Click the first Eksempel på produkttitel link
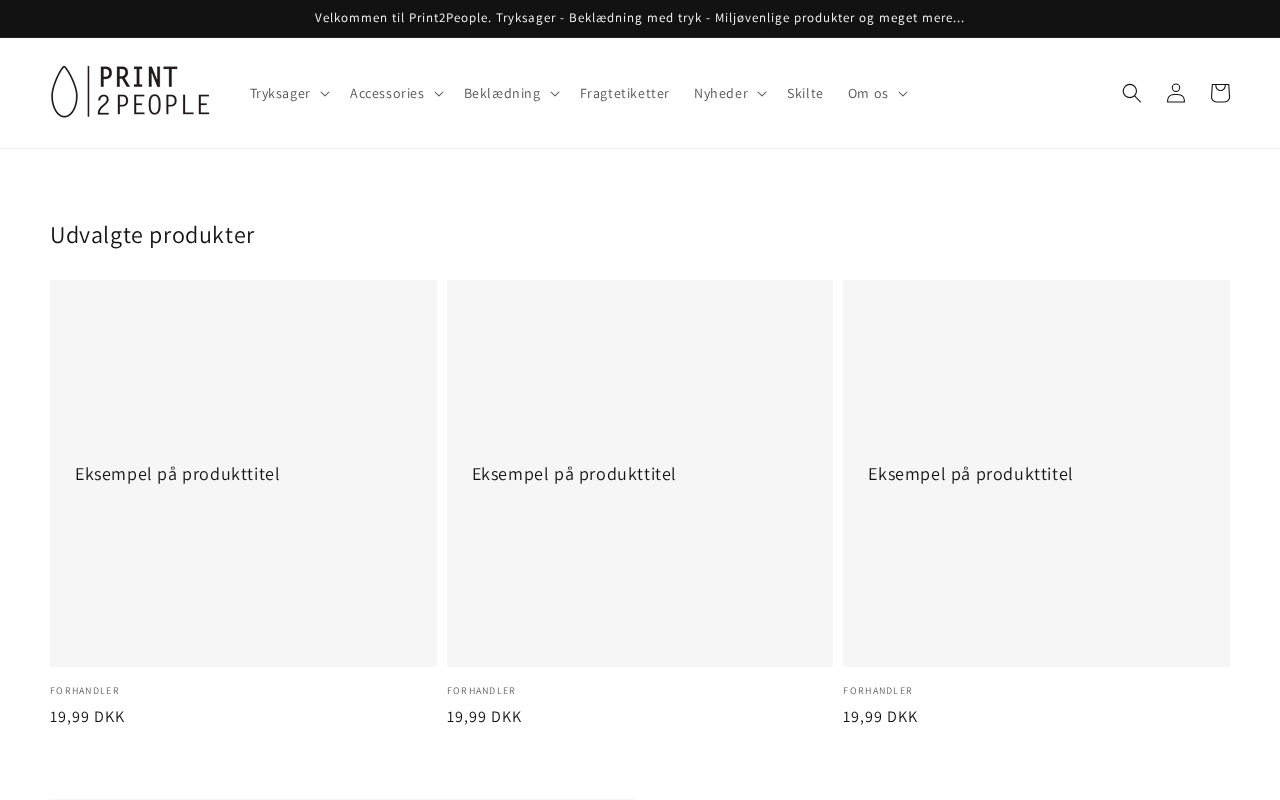Image resolution: width=1280 pixels, height=800 pixels. click(177, 474)
